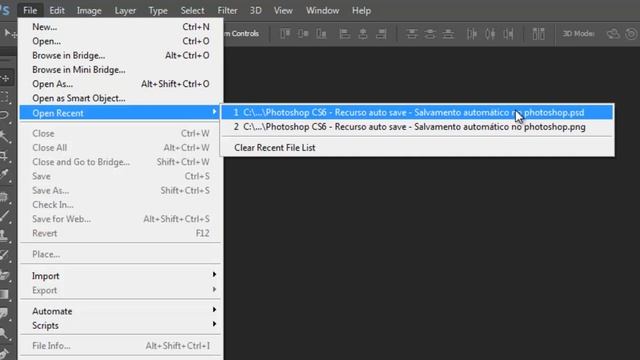Open the Help menu
640x360 pixels.
[x=361, y=11]
